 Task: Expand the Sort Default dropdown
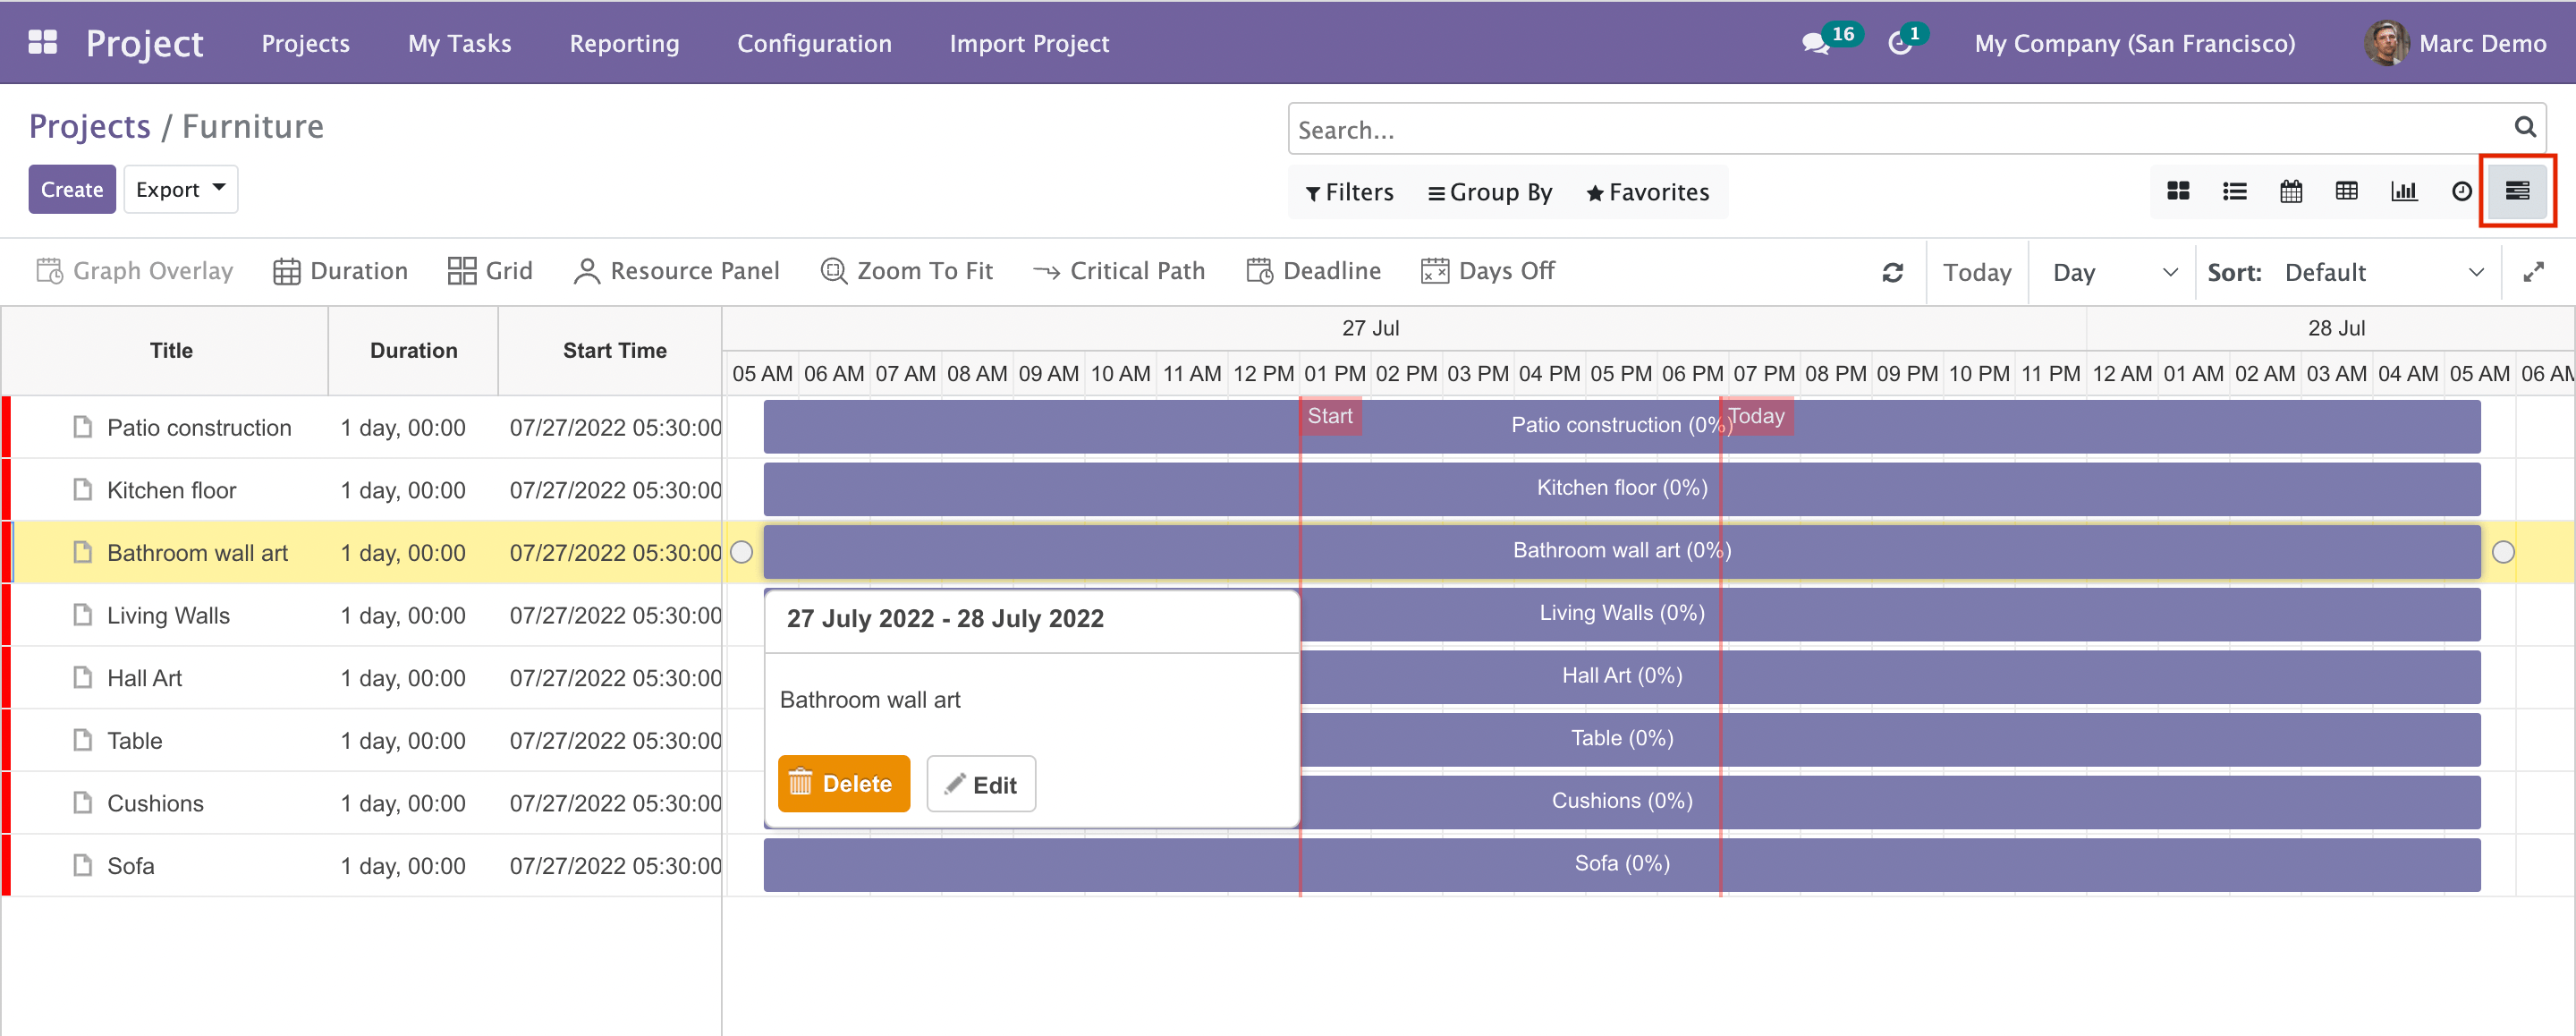point(2382,272)
